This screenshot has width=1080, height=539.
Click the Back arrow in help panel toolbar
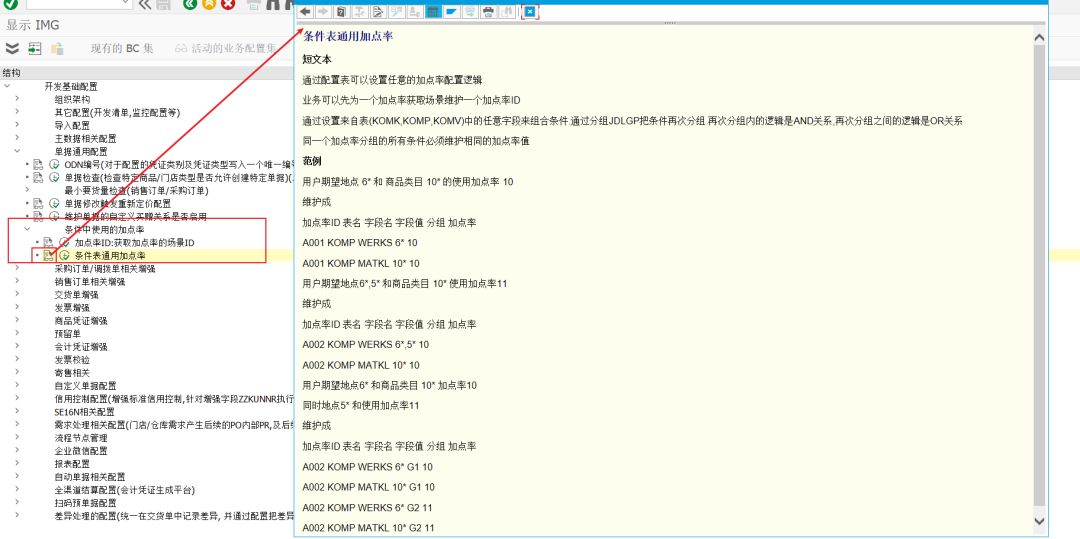pyautogui.click(x=305, y=12)
